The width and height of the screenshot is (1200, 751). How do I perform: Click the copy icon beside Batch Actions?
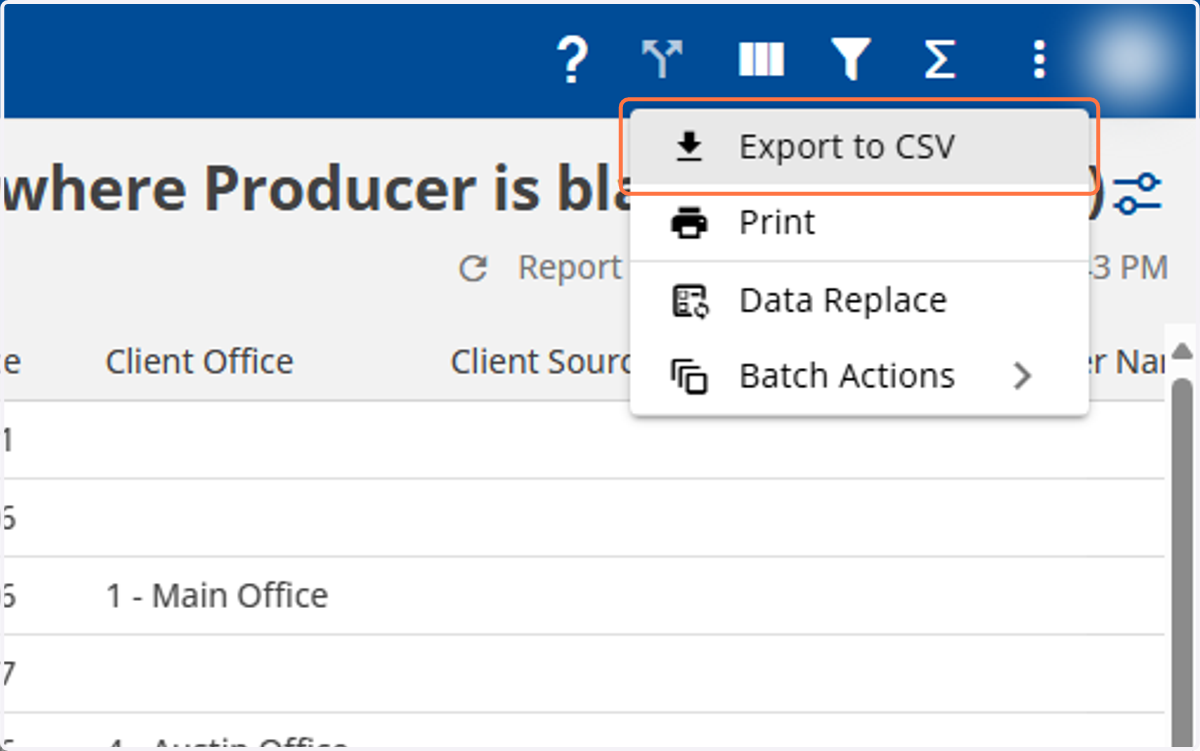(x=689, y=377)
